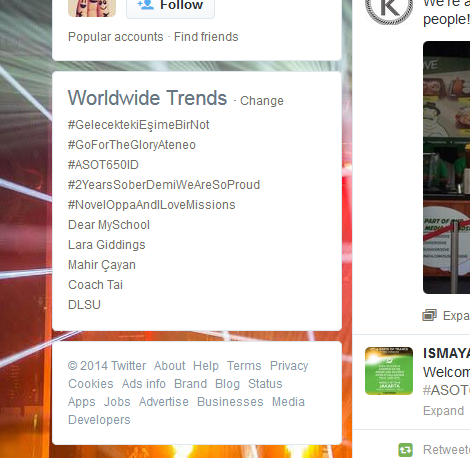Open trend #NovelOppaAndILoveMissions

point(152,205)
